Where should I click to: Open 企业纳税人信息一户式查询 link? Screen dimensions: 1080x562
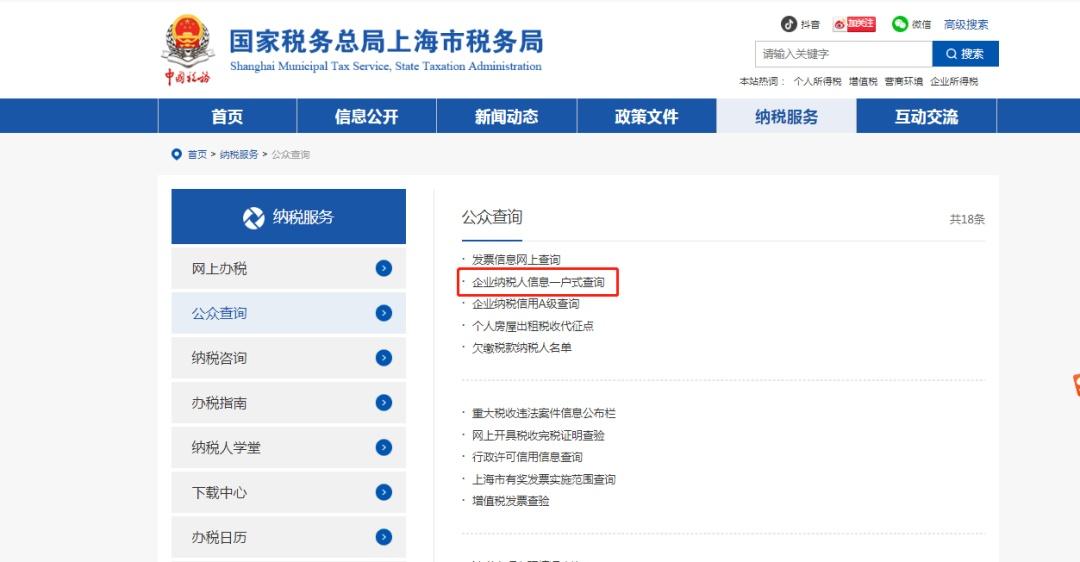(x=538, y=282)
